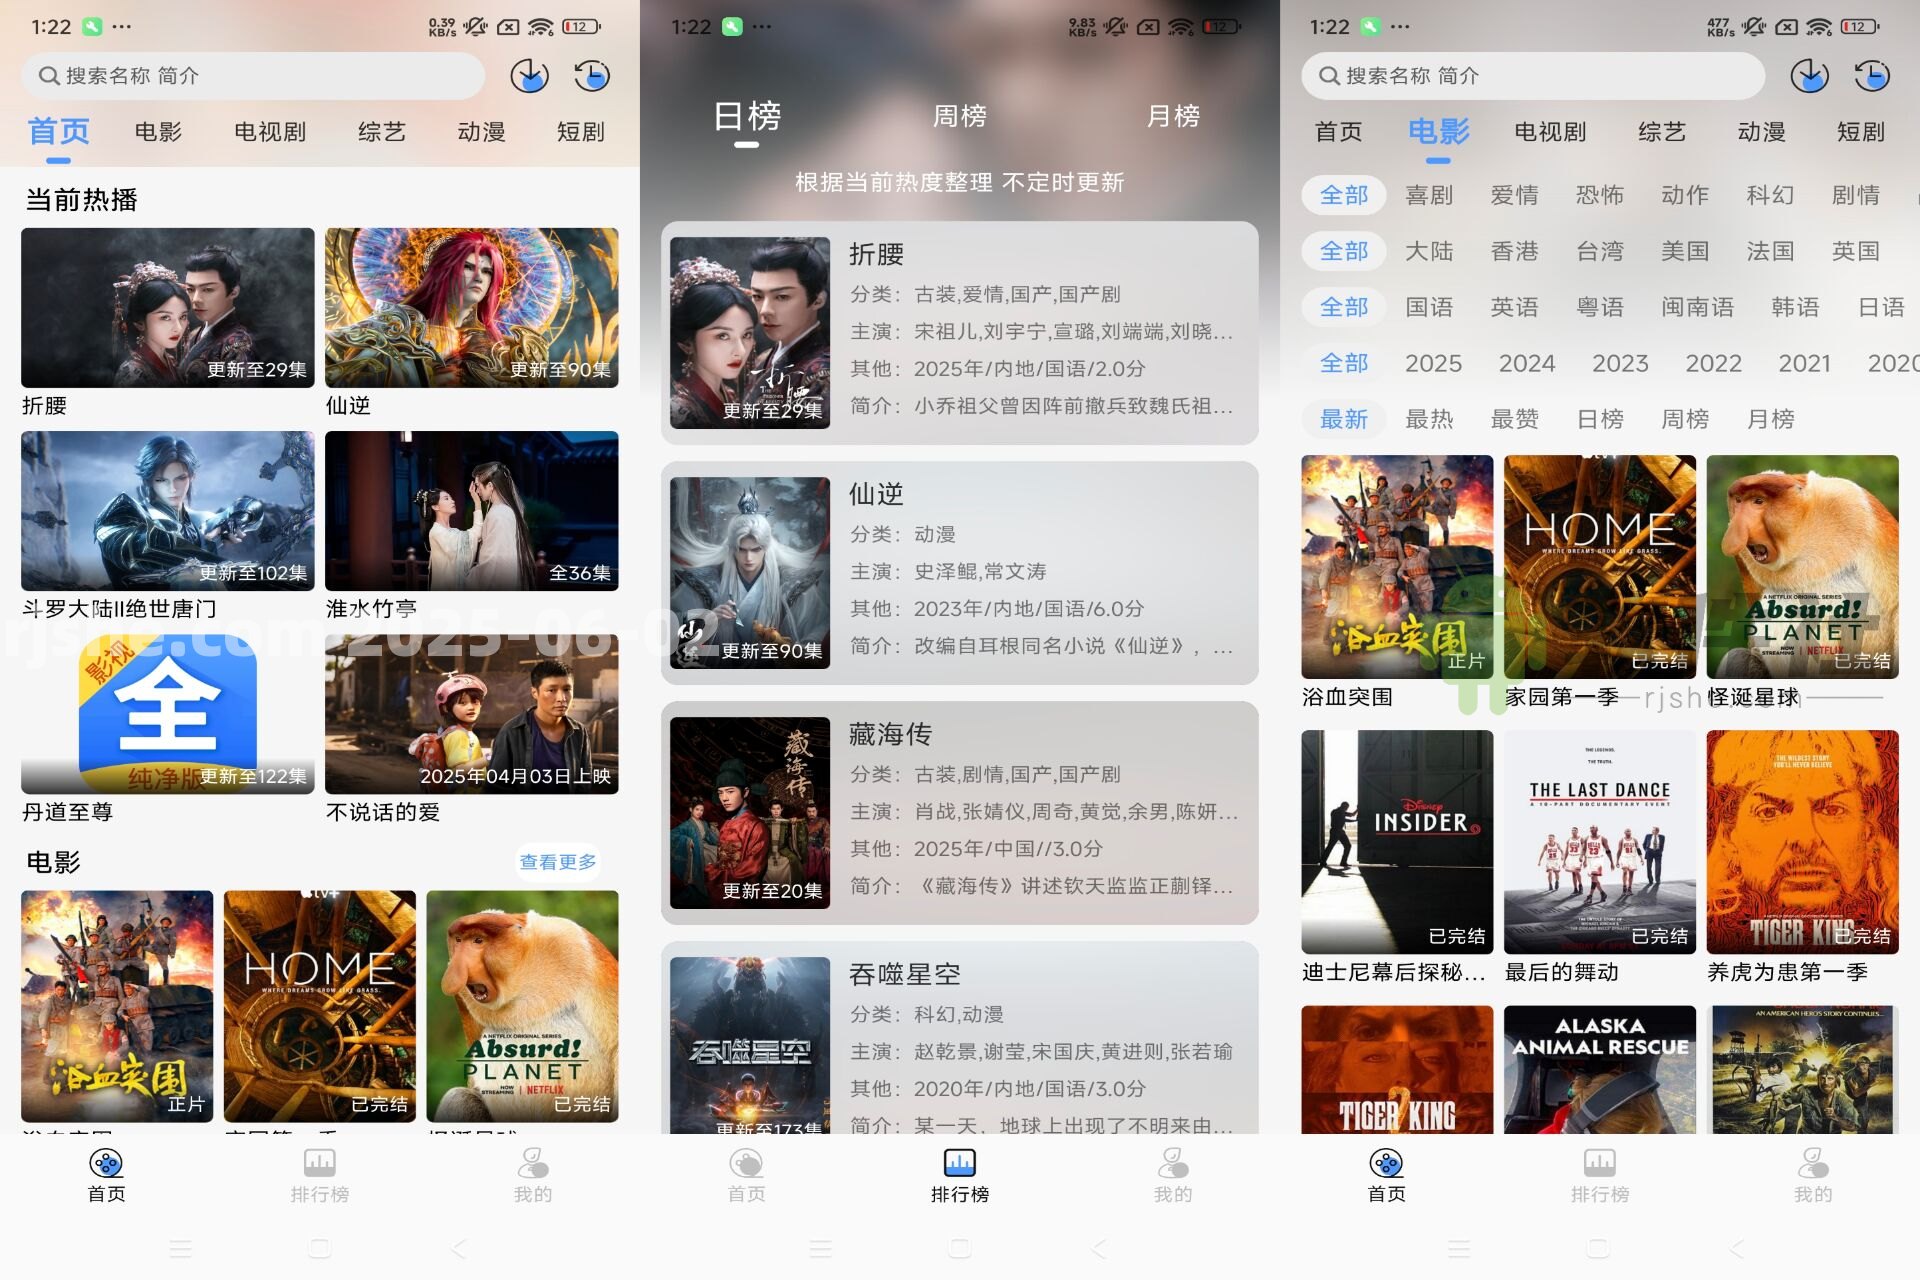Select the 2024 year filter
The image size is (1920, 1280).
1526,363
